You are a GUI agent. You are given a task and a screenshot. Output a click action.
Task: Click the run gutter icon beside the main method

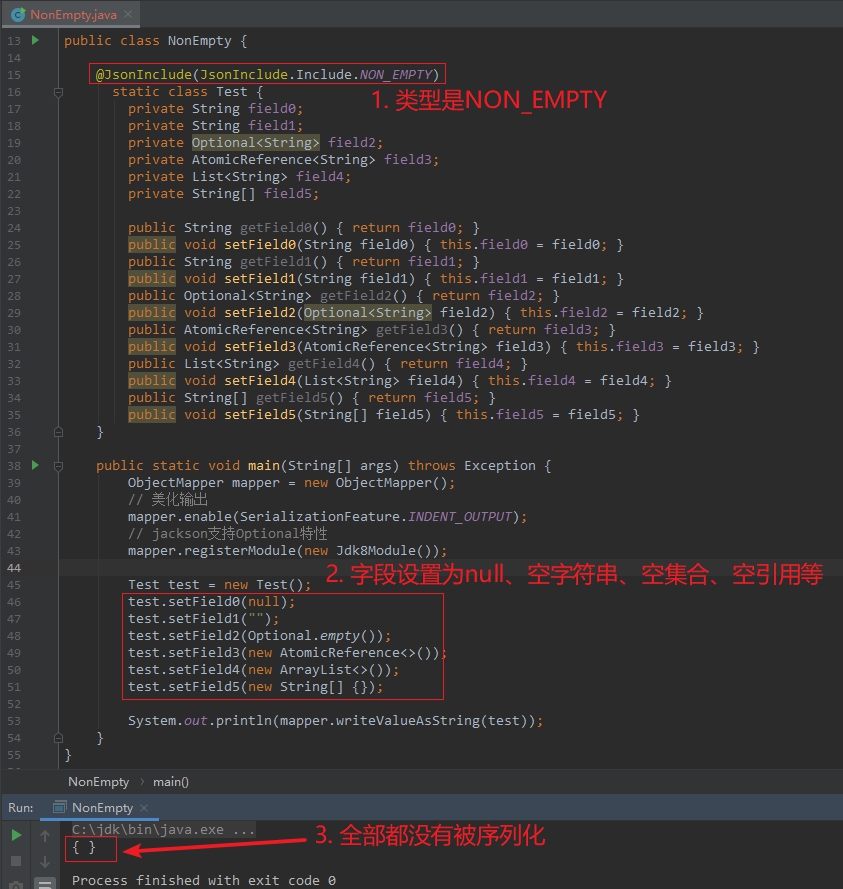tap(35, 465)
